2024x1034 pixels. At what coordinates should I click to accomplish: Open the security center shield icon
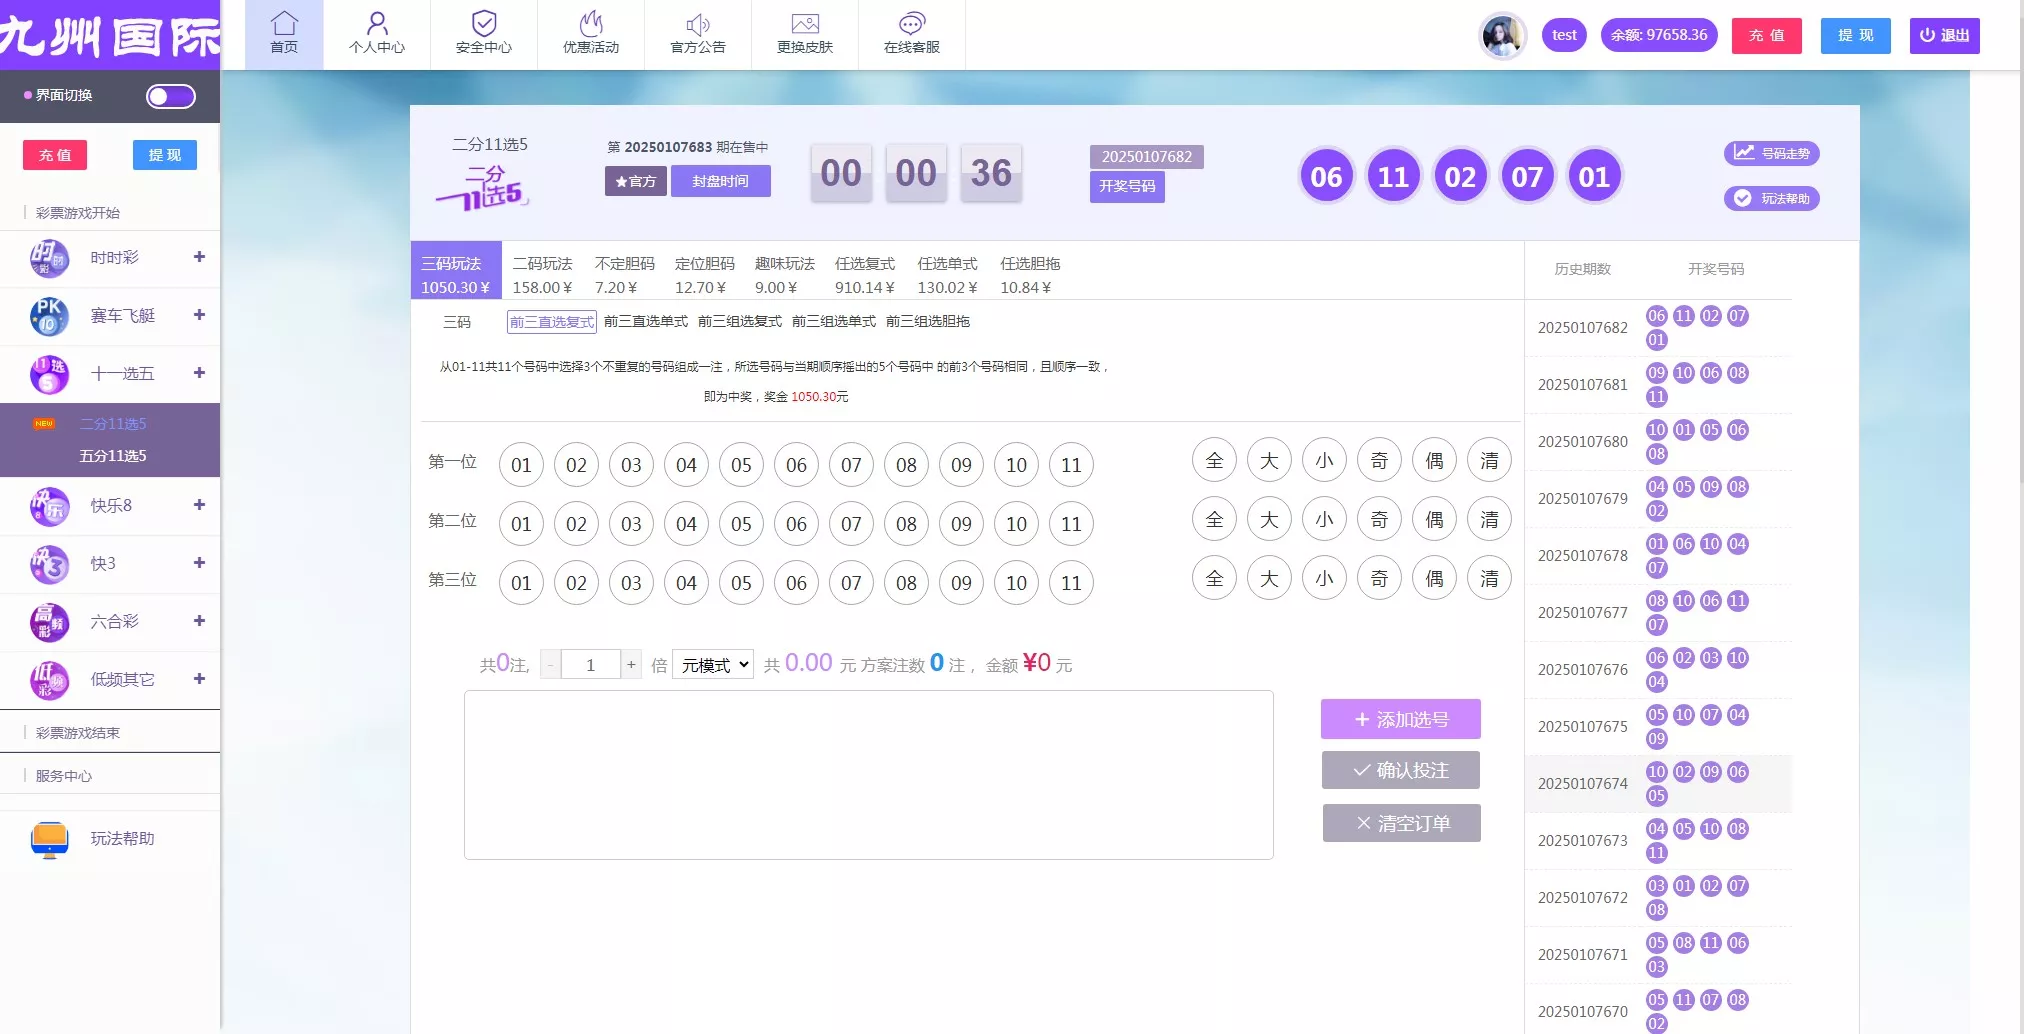click(484, 24)
